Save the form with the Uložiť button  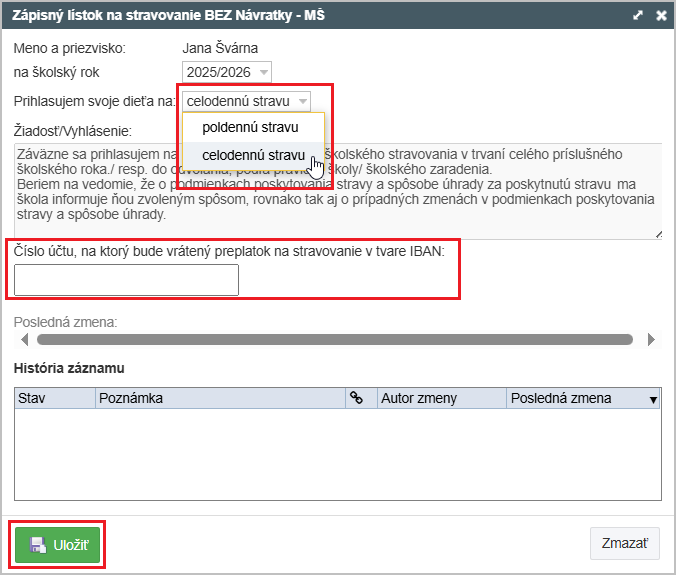[x=58, y=545]
